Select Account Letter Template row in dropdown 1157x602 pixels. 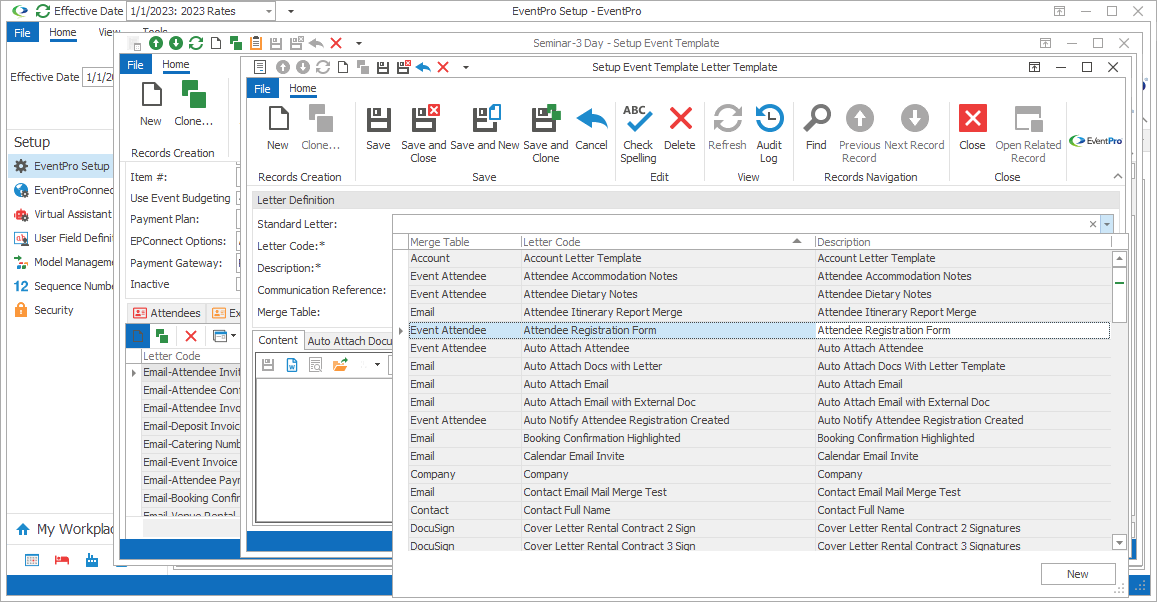pos(759,258)
